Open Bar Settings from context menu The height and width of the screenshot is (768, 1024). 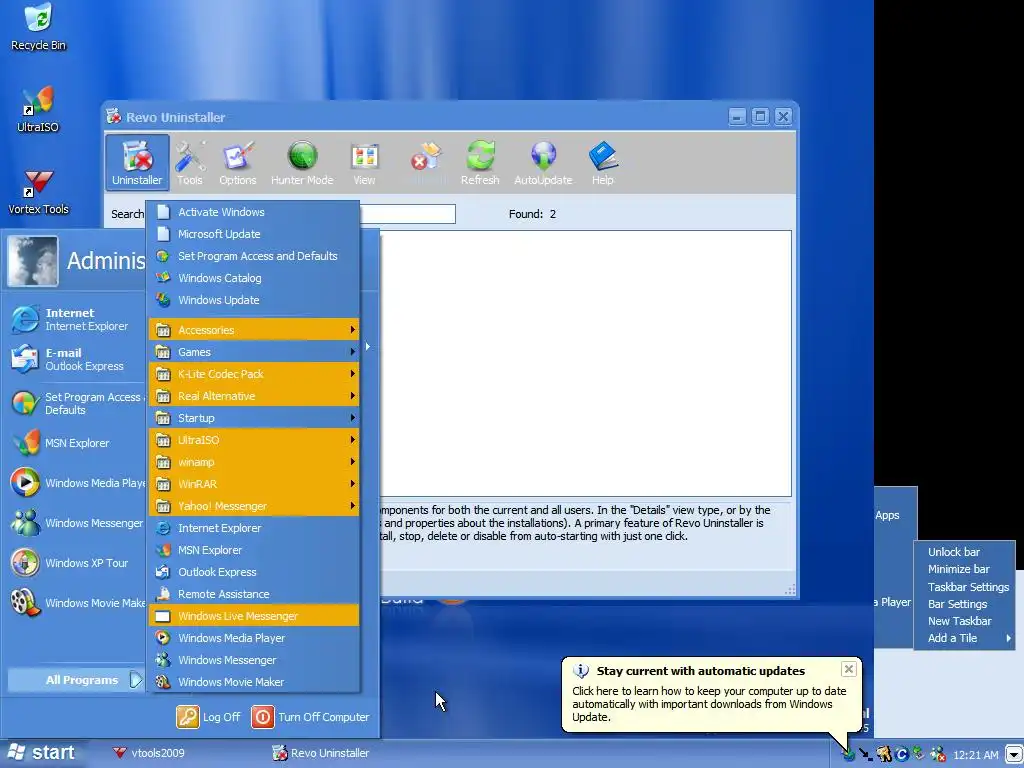point(965,604)
